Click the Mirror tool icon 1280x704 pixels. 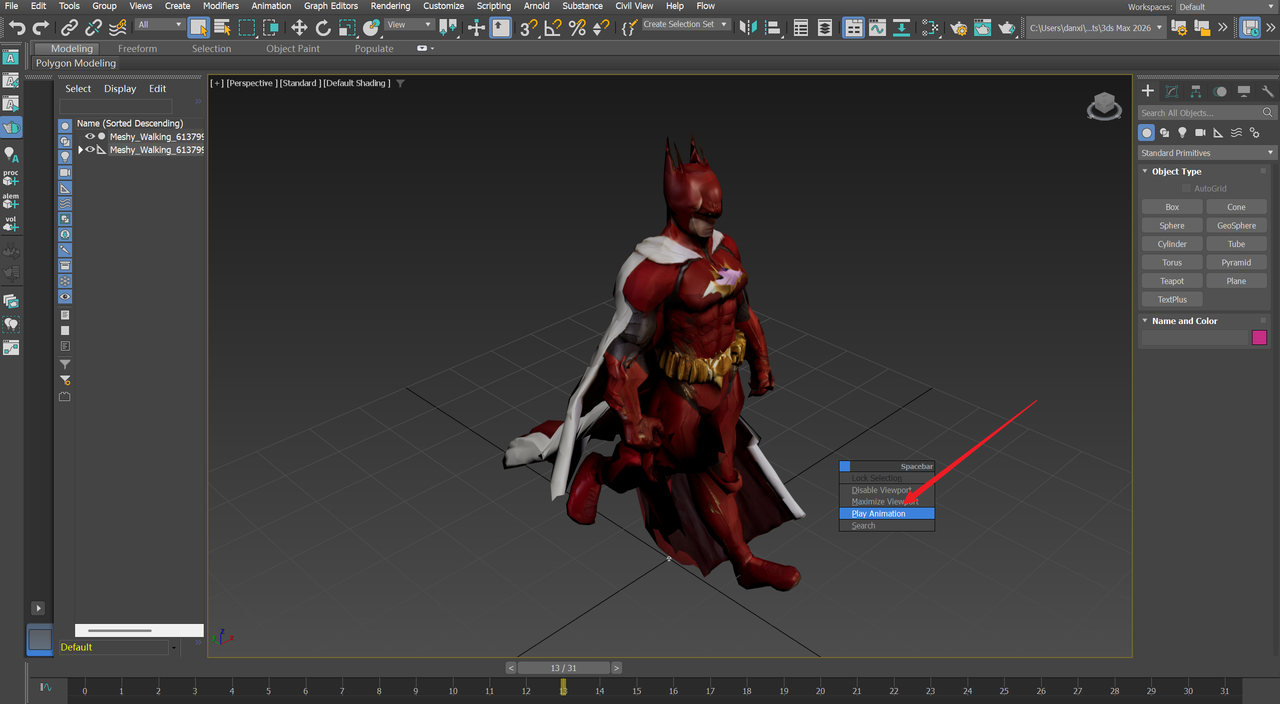point(749,28)
